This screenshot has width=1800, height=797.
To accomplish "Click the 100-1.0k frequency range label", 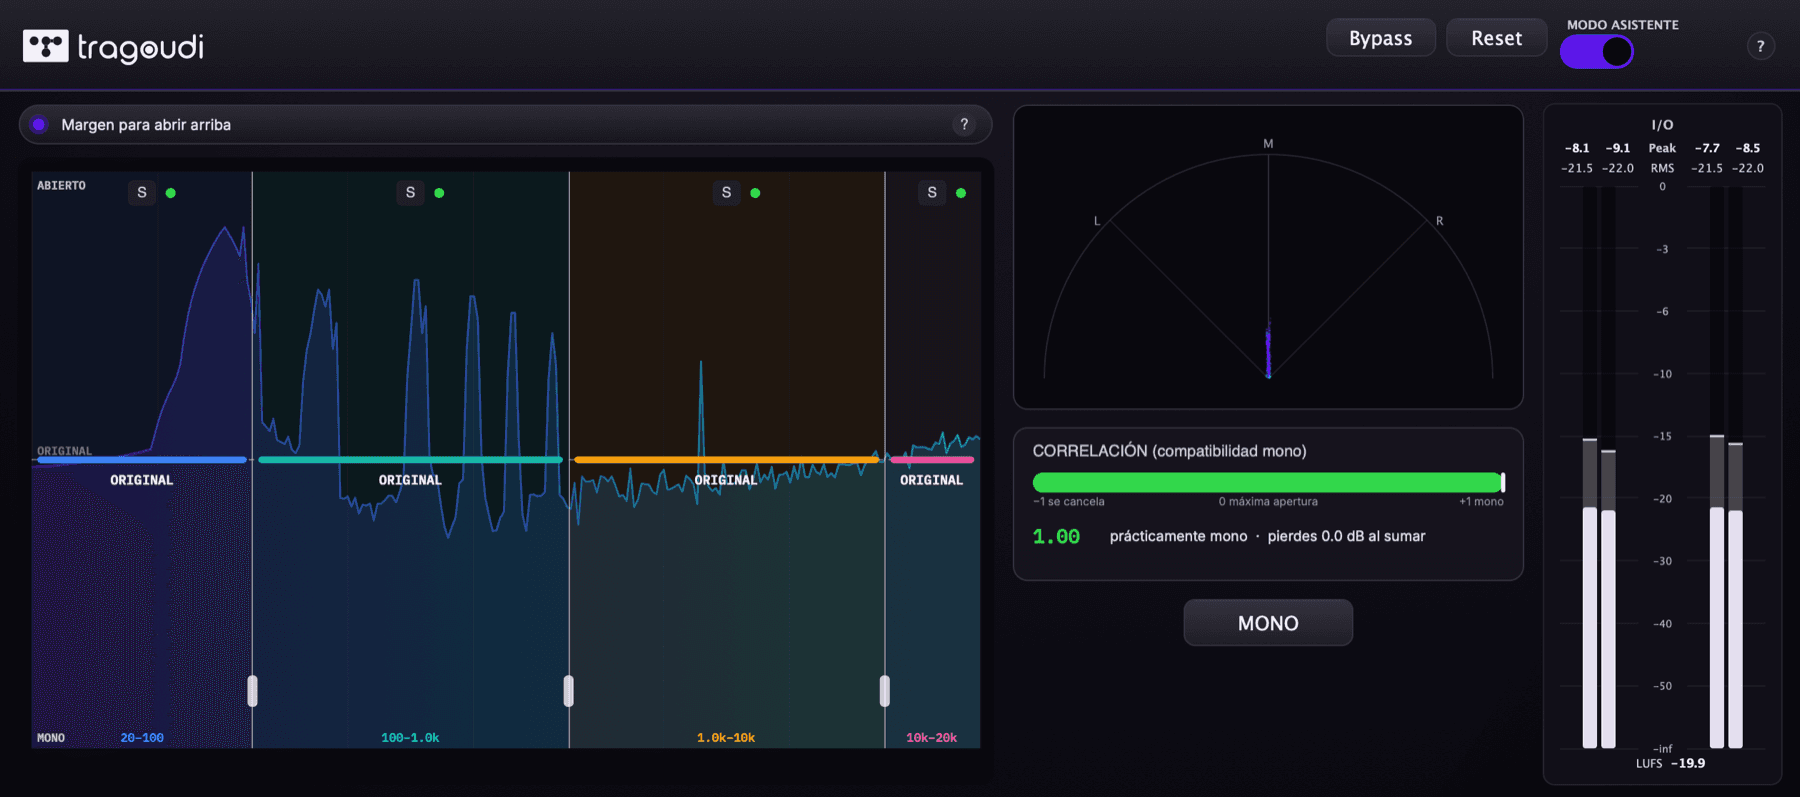I will click(410, 738).
